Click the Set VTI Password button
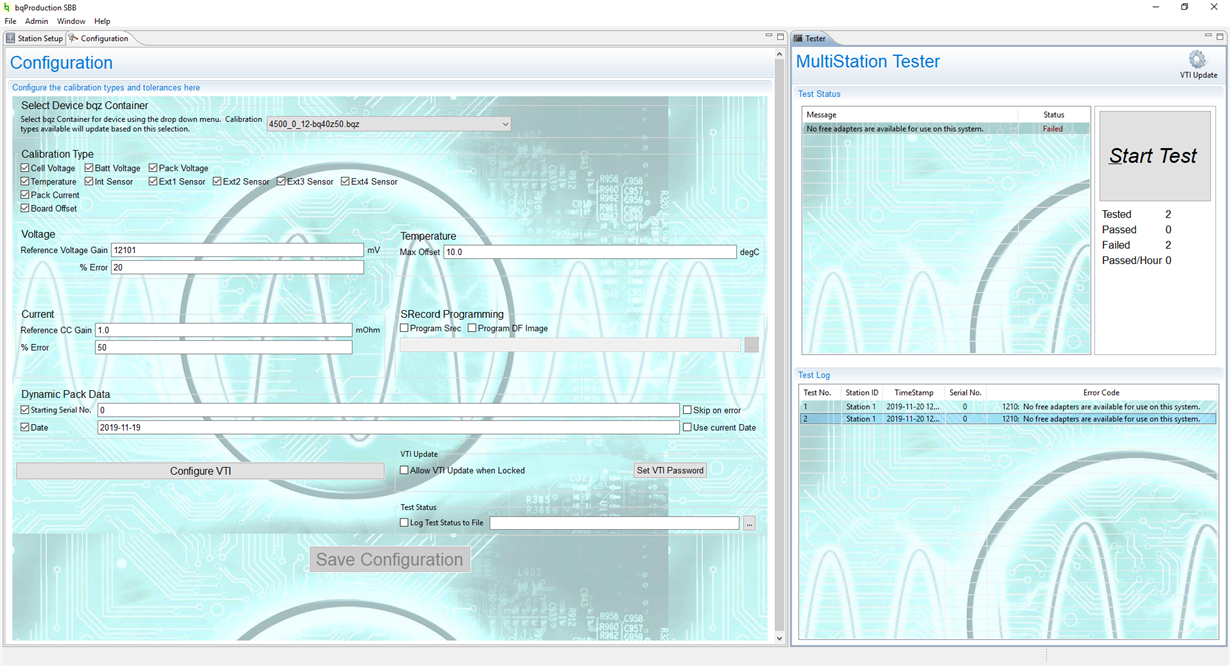 pyautogui.click(x=670, y=470)
